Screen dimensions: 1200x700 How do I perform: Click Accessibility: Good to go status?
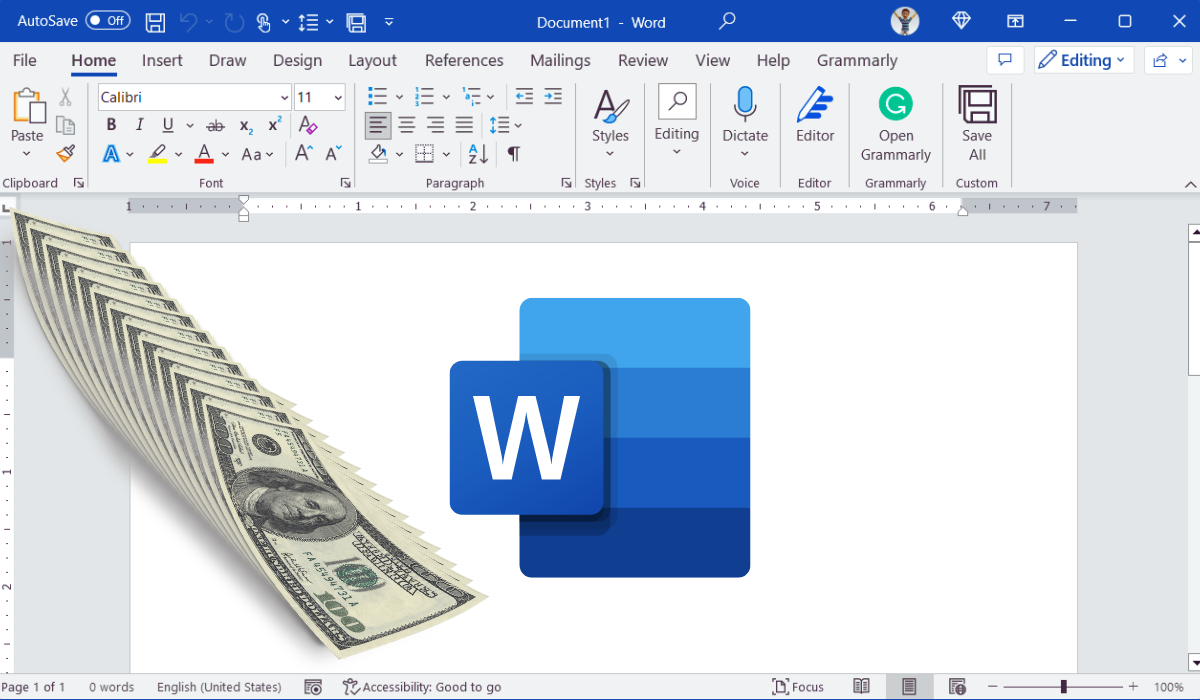422,687
